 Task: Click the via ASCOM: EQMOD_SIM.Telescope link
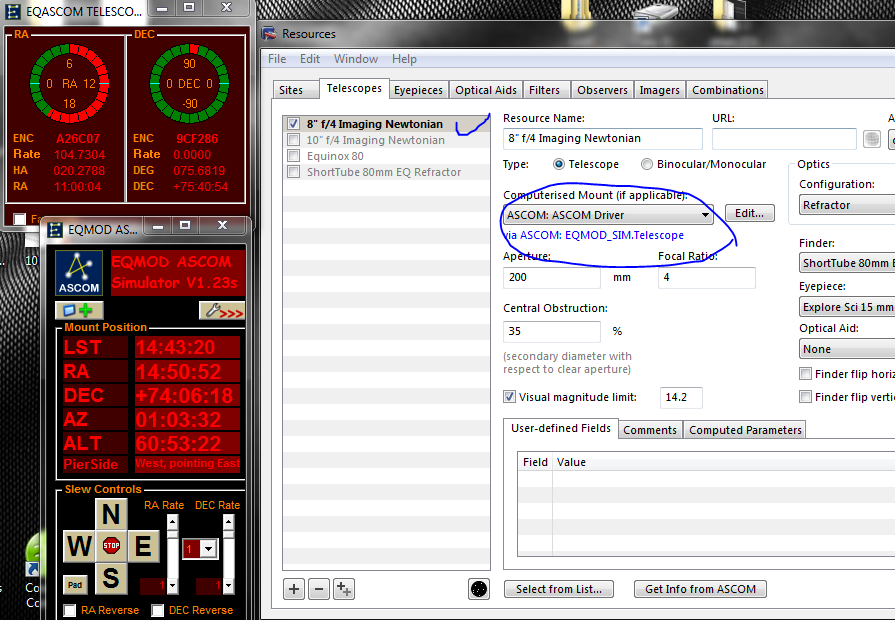pos(594,235)
